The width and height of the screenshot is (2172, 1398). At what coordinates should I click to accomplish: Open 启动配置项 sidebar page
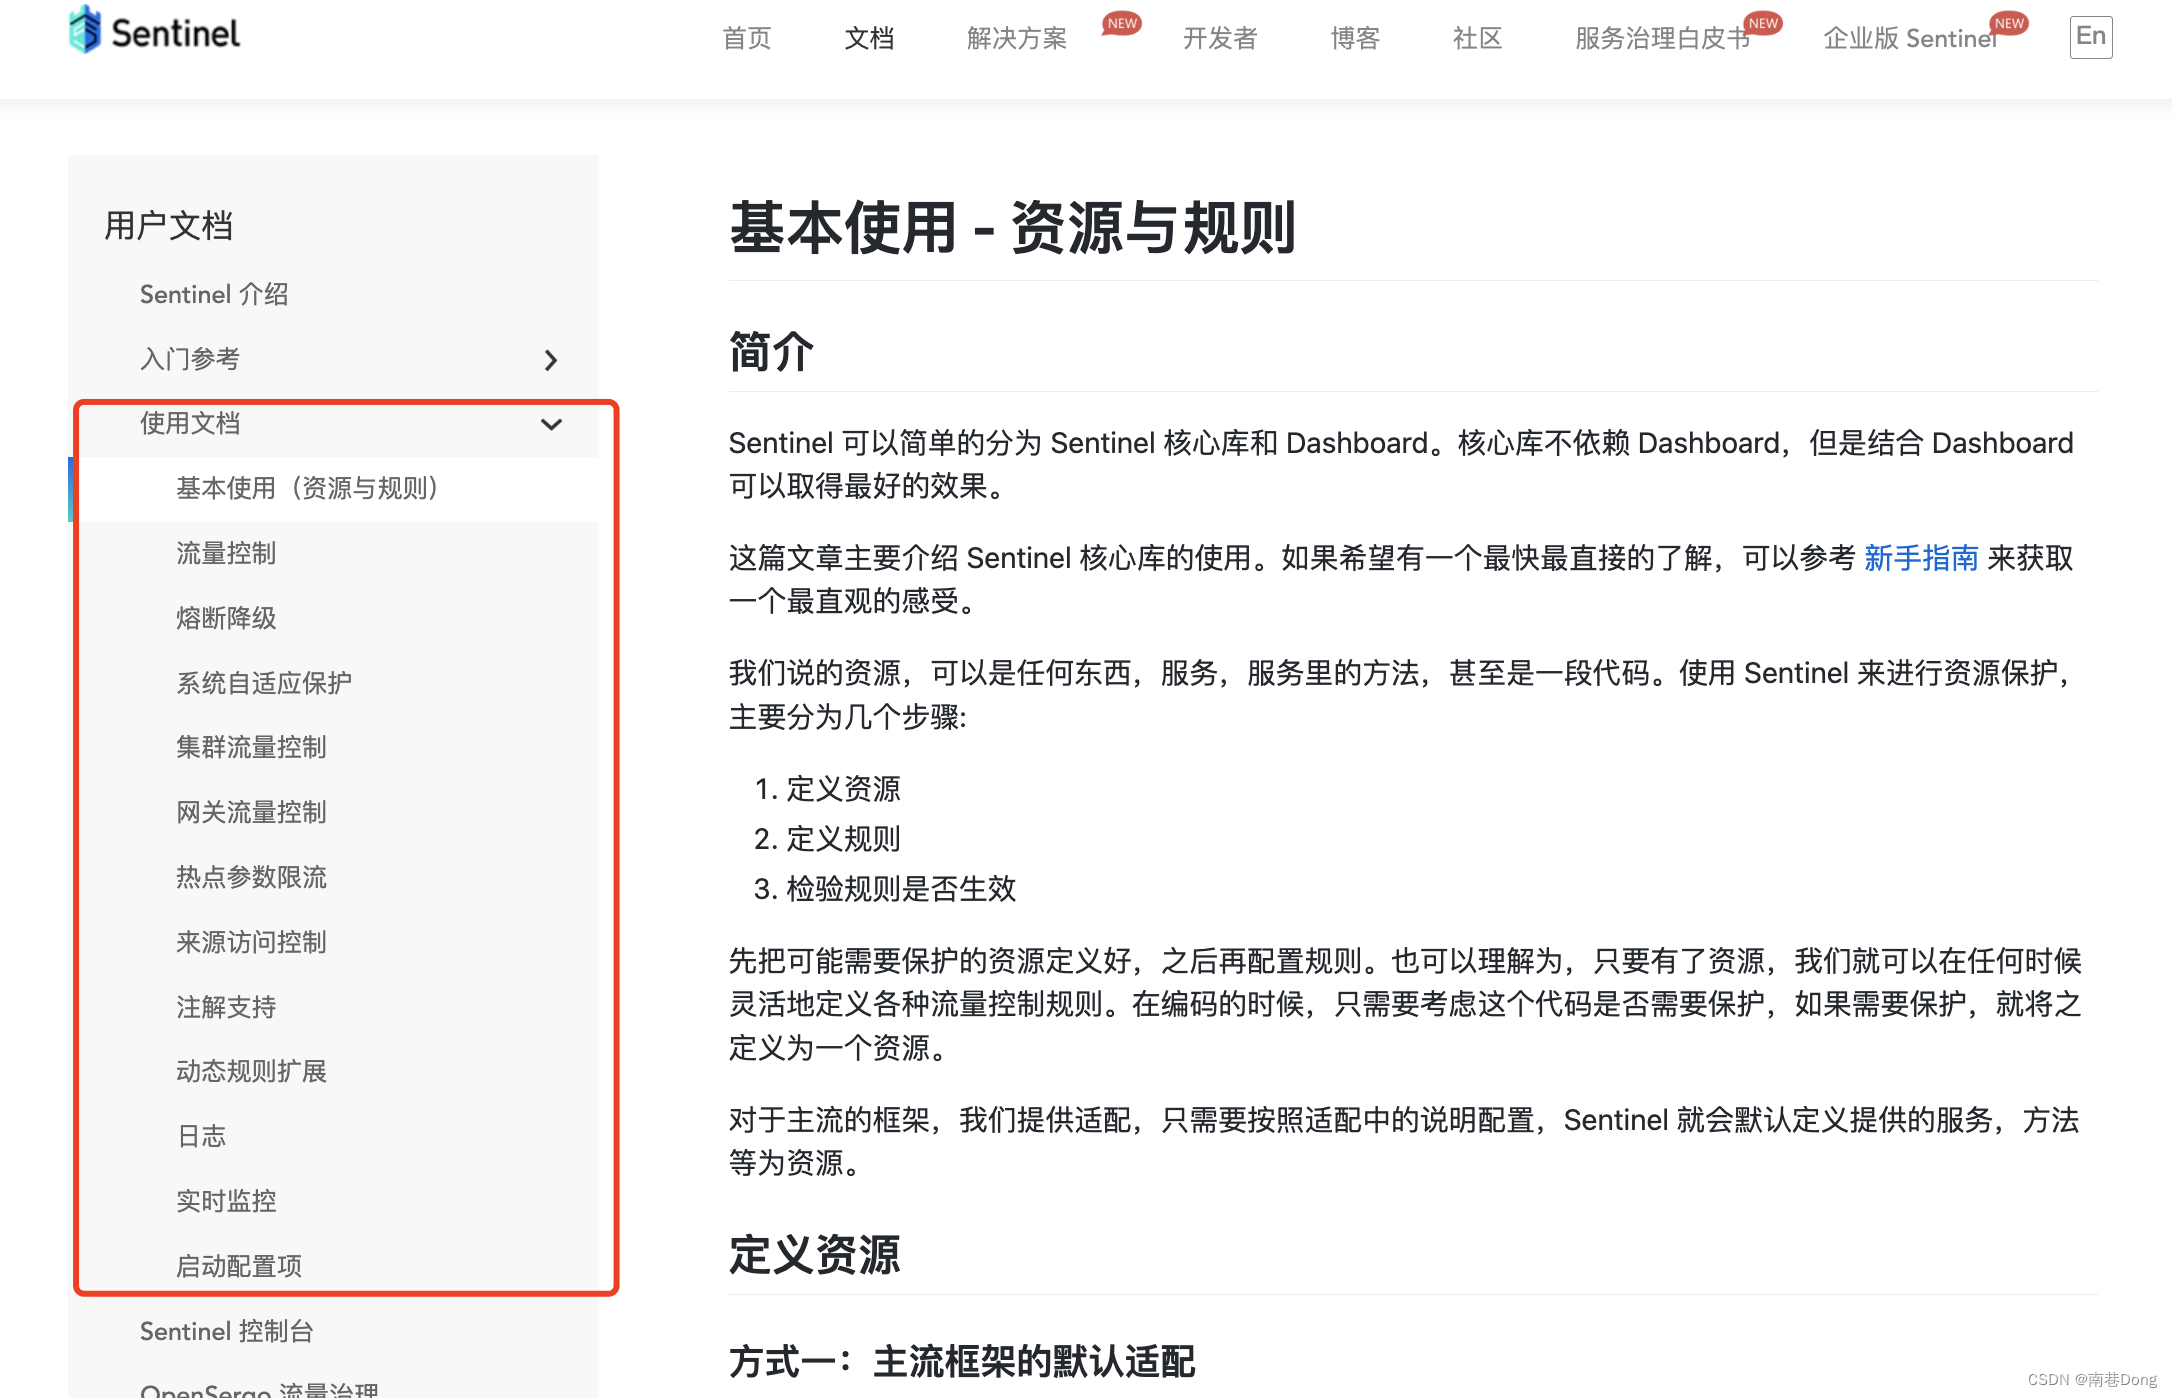pyautogui.click(x=239, y=1266)
